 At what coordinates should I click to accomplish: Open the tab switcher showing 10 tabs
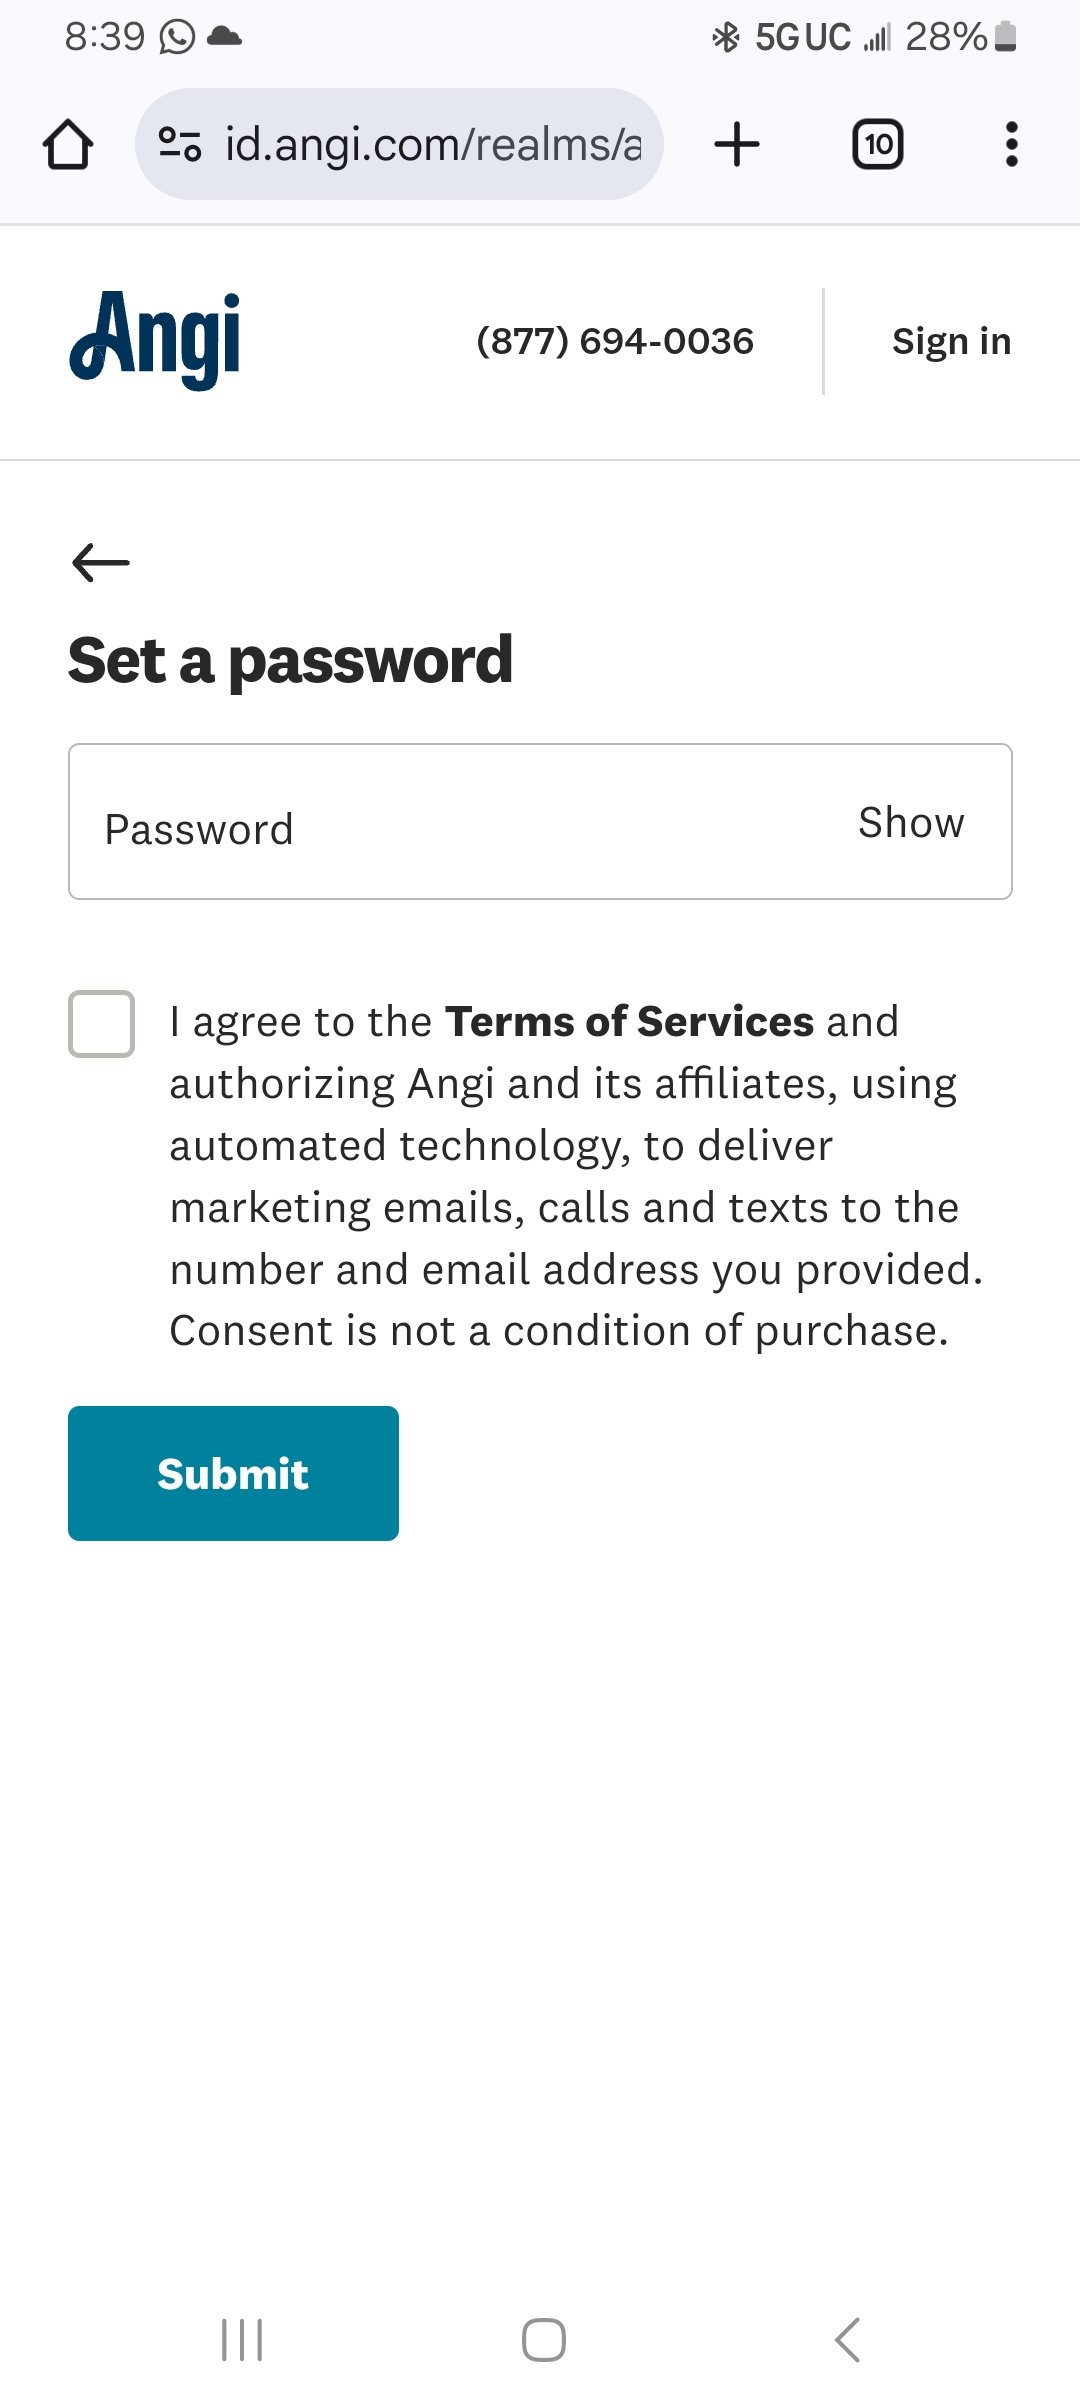point(877,144)
